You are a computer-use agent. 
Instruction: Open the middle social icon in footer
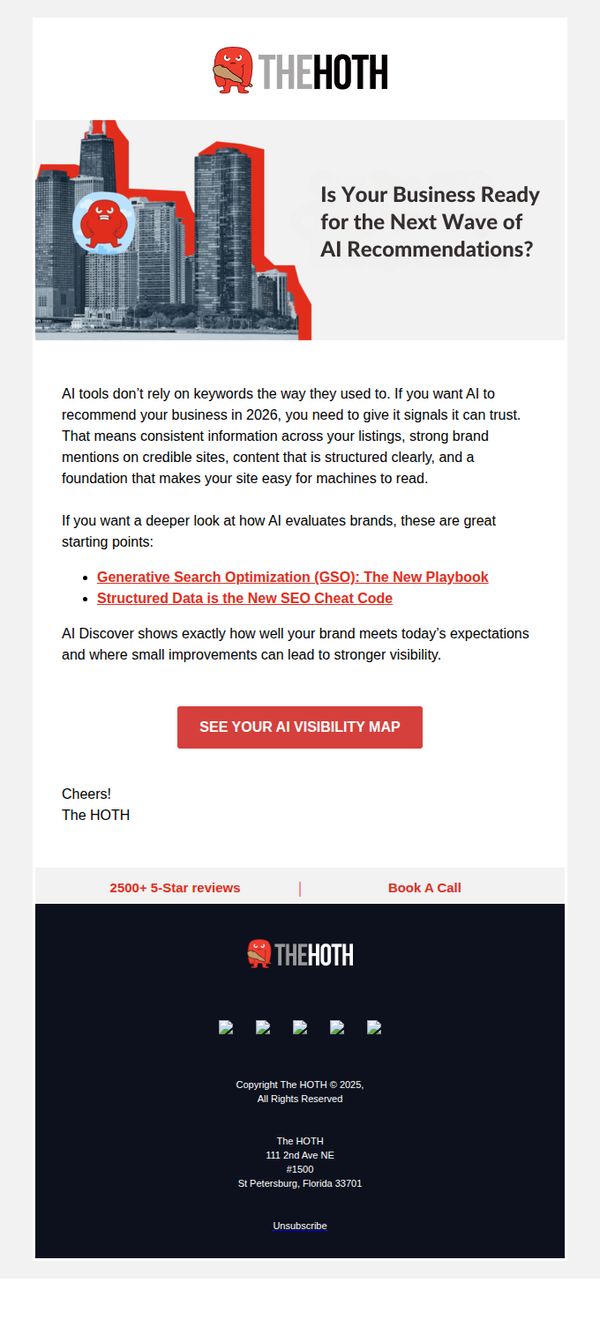coord(300,1027)
